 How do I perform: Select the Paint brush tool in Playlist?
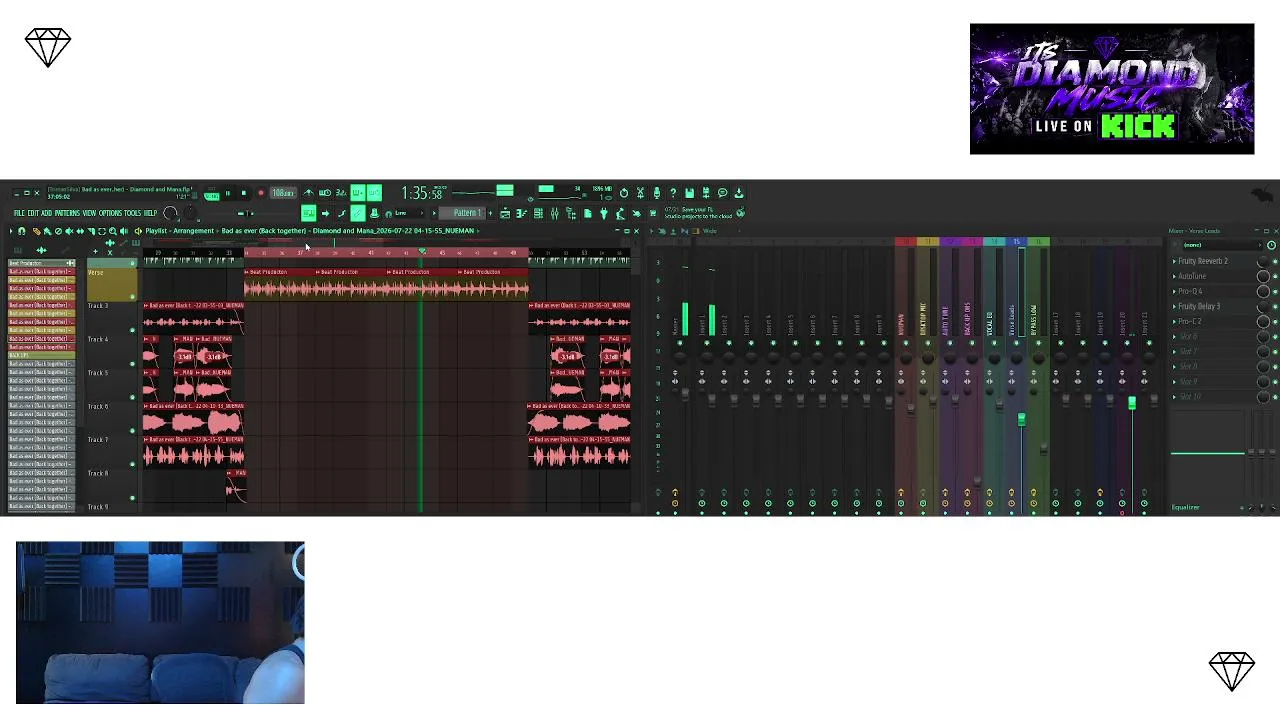46,231
